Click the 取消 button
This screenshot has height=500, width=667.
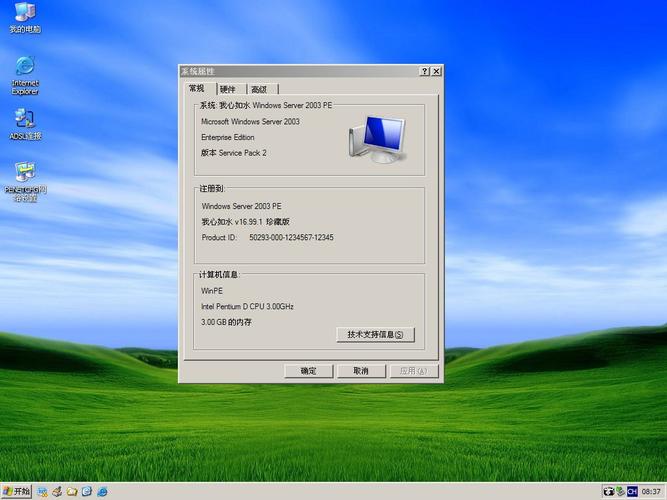pyautogui.click(x=361, y=371)
